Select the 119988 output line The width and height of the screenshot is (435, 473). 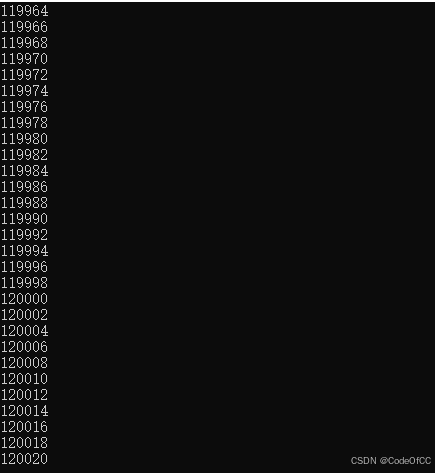[25, 203]
